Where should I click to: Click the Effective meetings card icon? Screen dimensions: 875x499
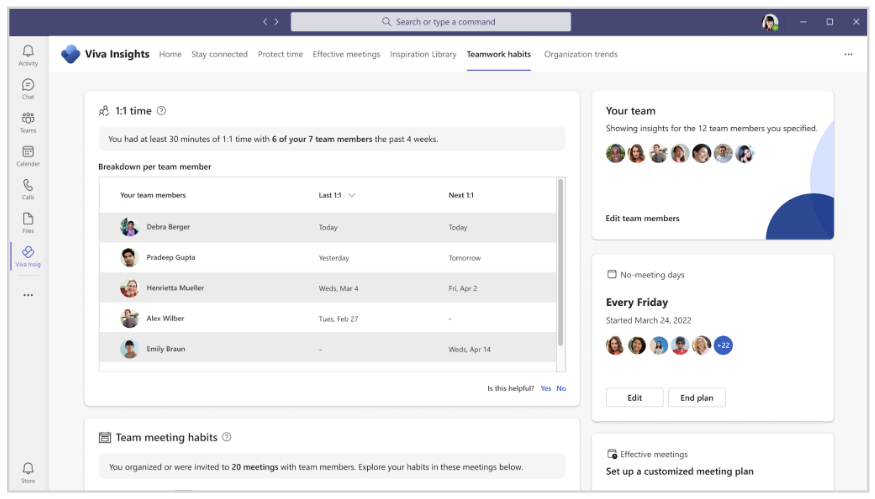coord(612,454)
